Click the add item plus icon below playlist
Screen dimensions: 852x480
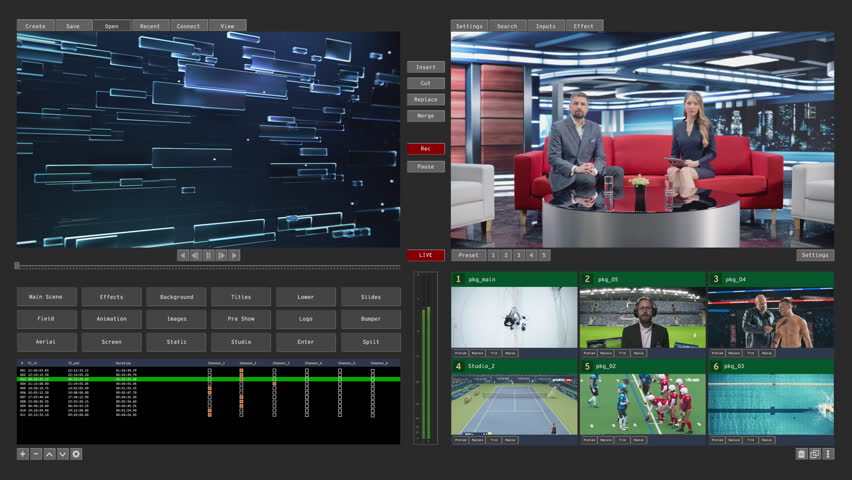pyautogui.click(x=23, y=454)
